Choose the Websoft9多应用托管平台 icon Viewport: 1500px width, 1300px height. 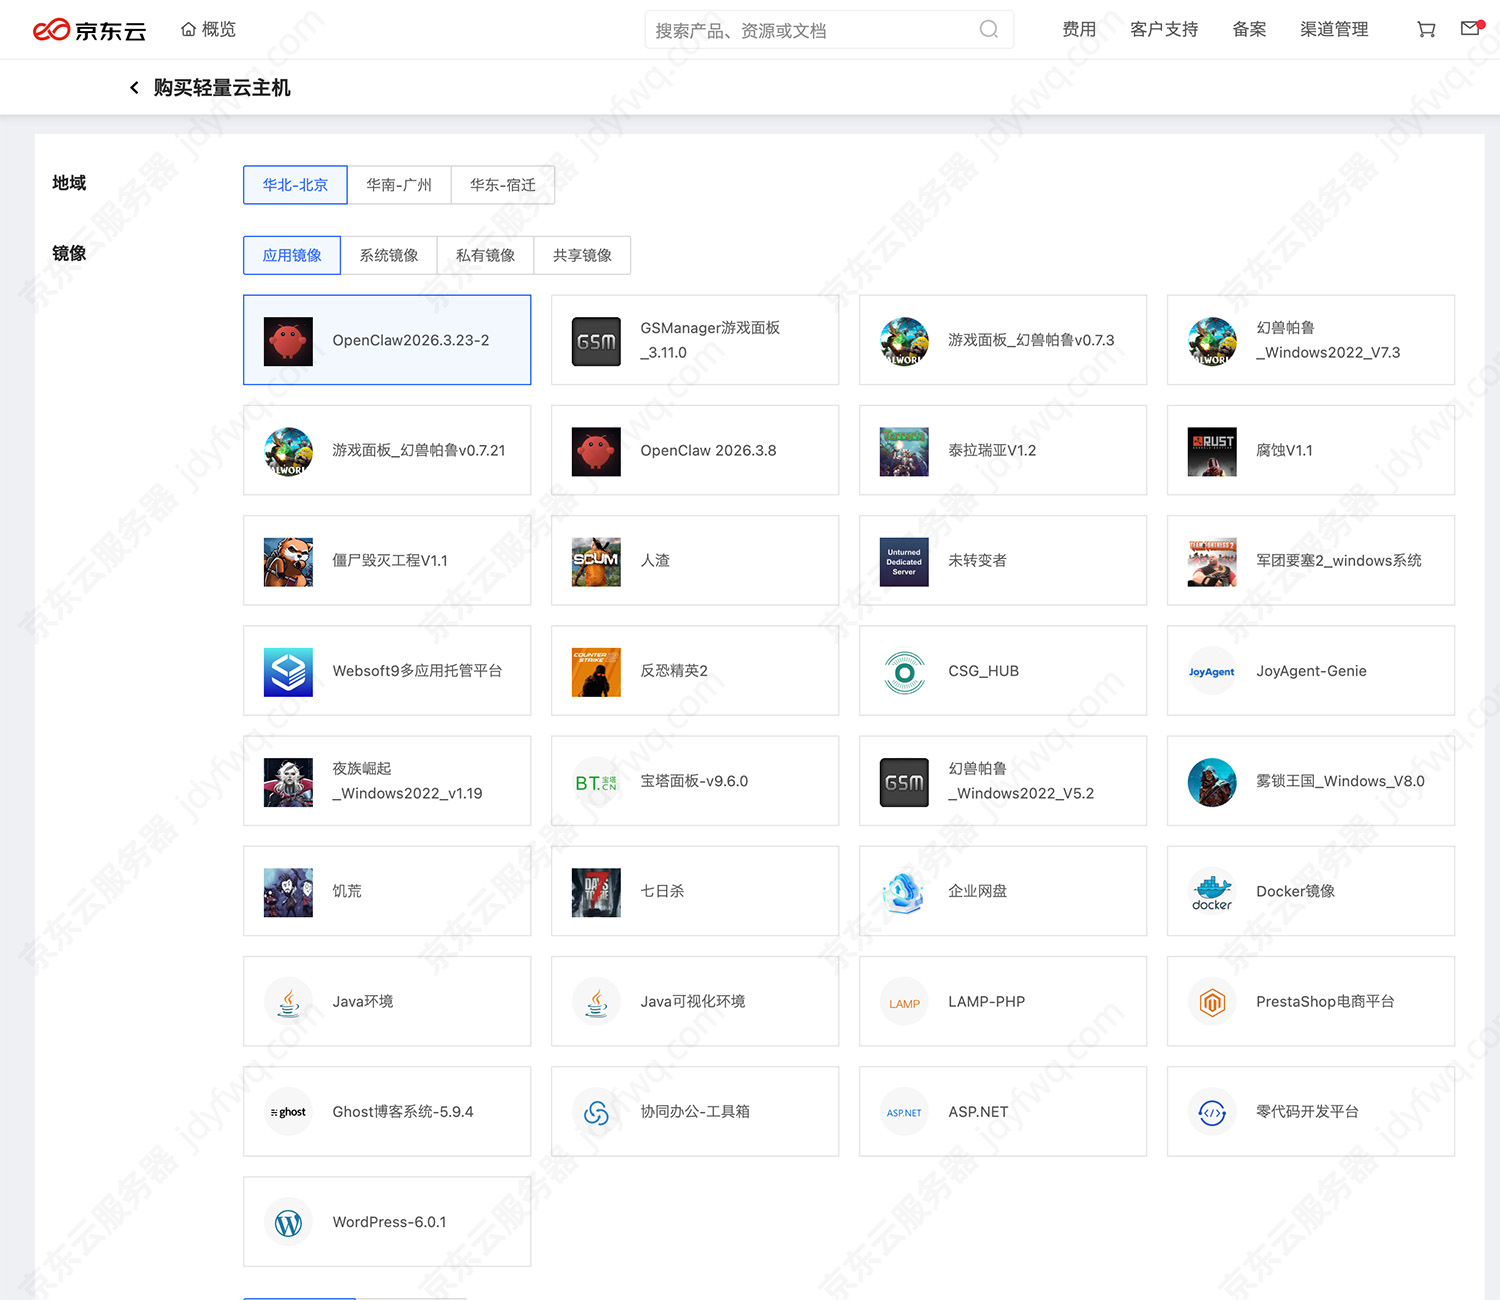[x=288, y=672]
